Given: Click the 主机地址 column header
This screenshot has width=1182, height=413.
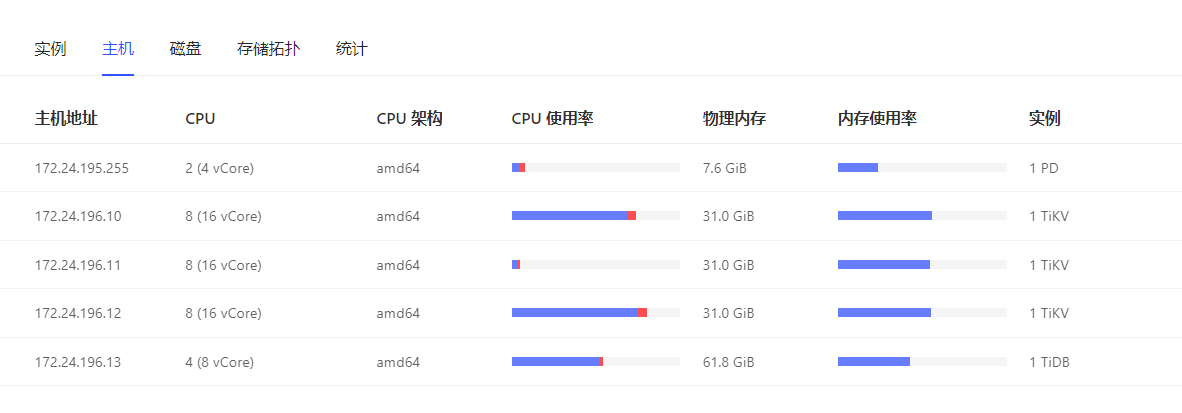Looking at the screenshot, I should click(x=66, y=119).
